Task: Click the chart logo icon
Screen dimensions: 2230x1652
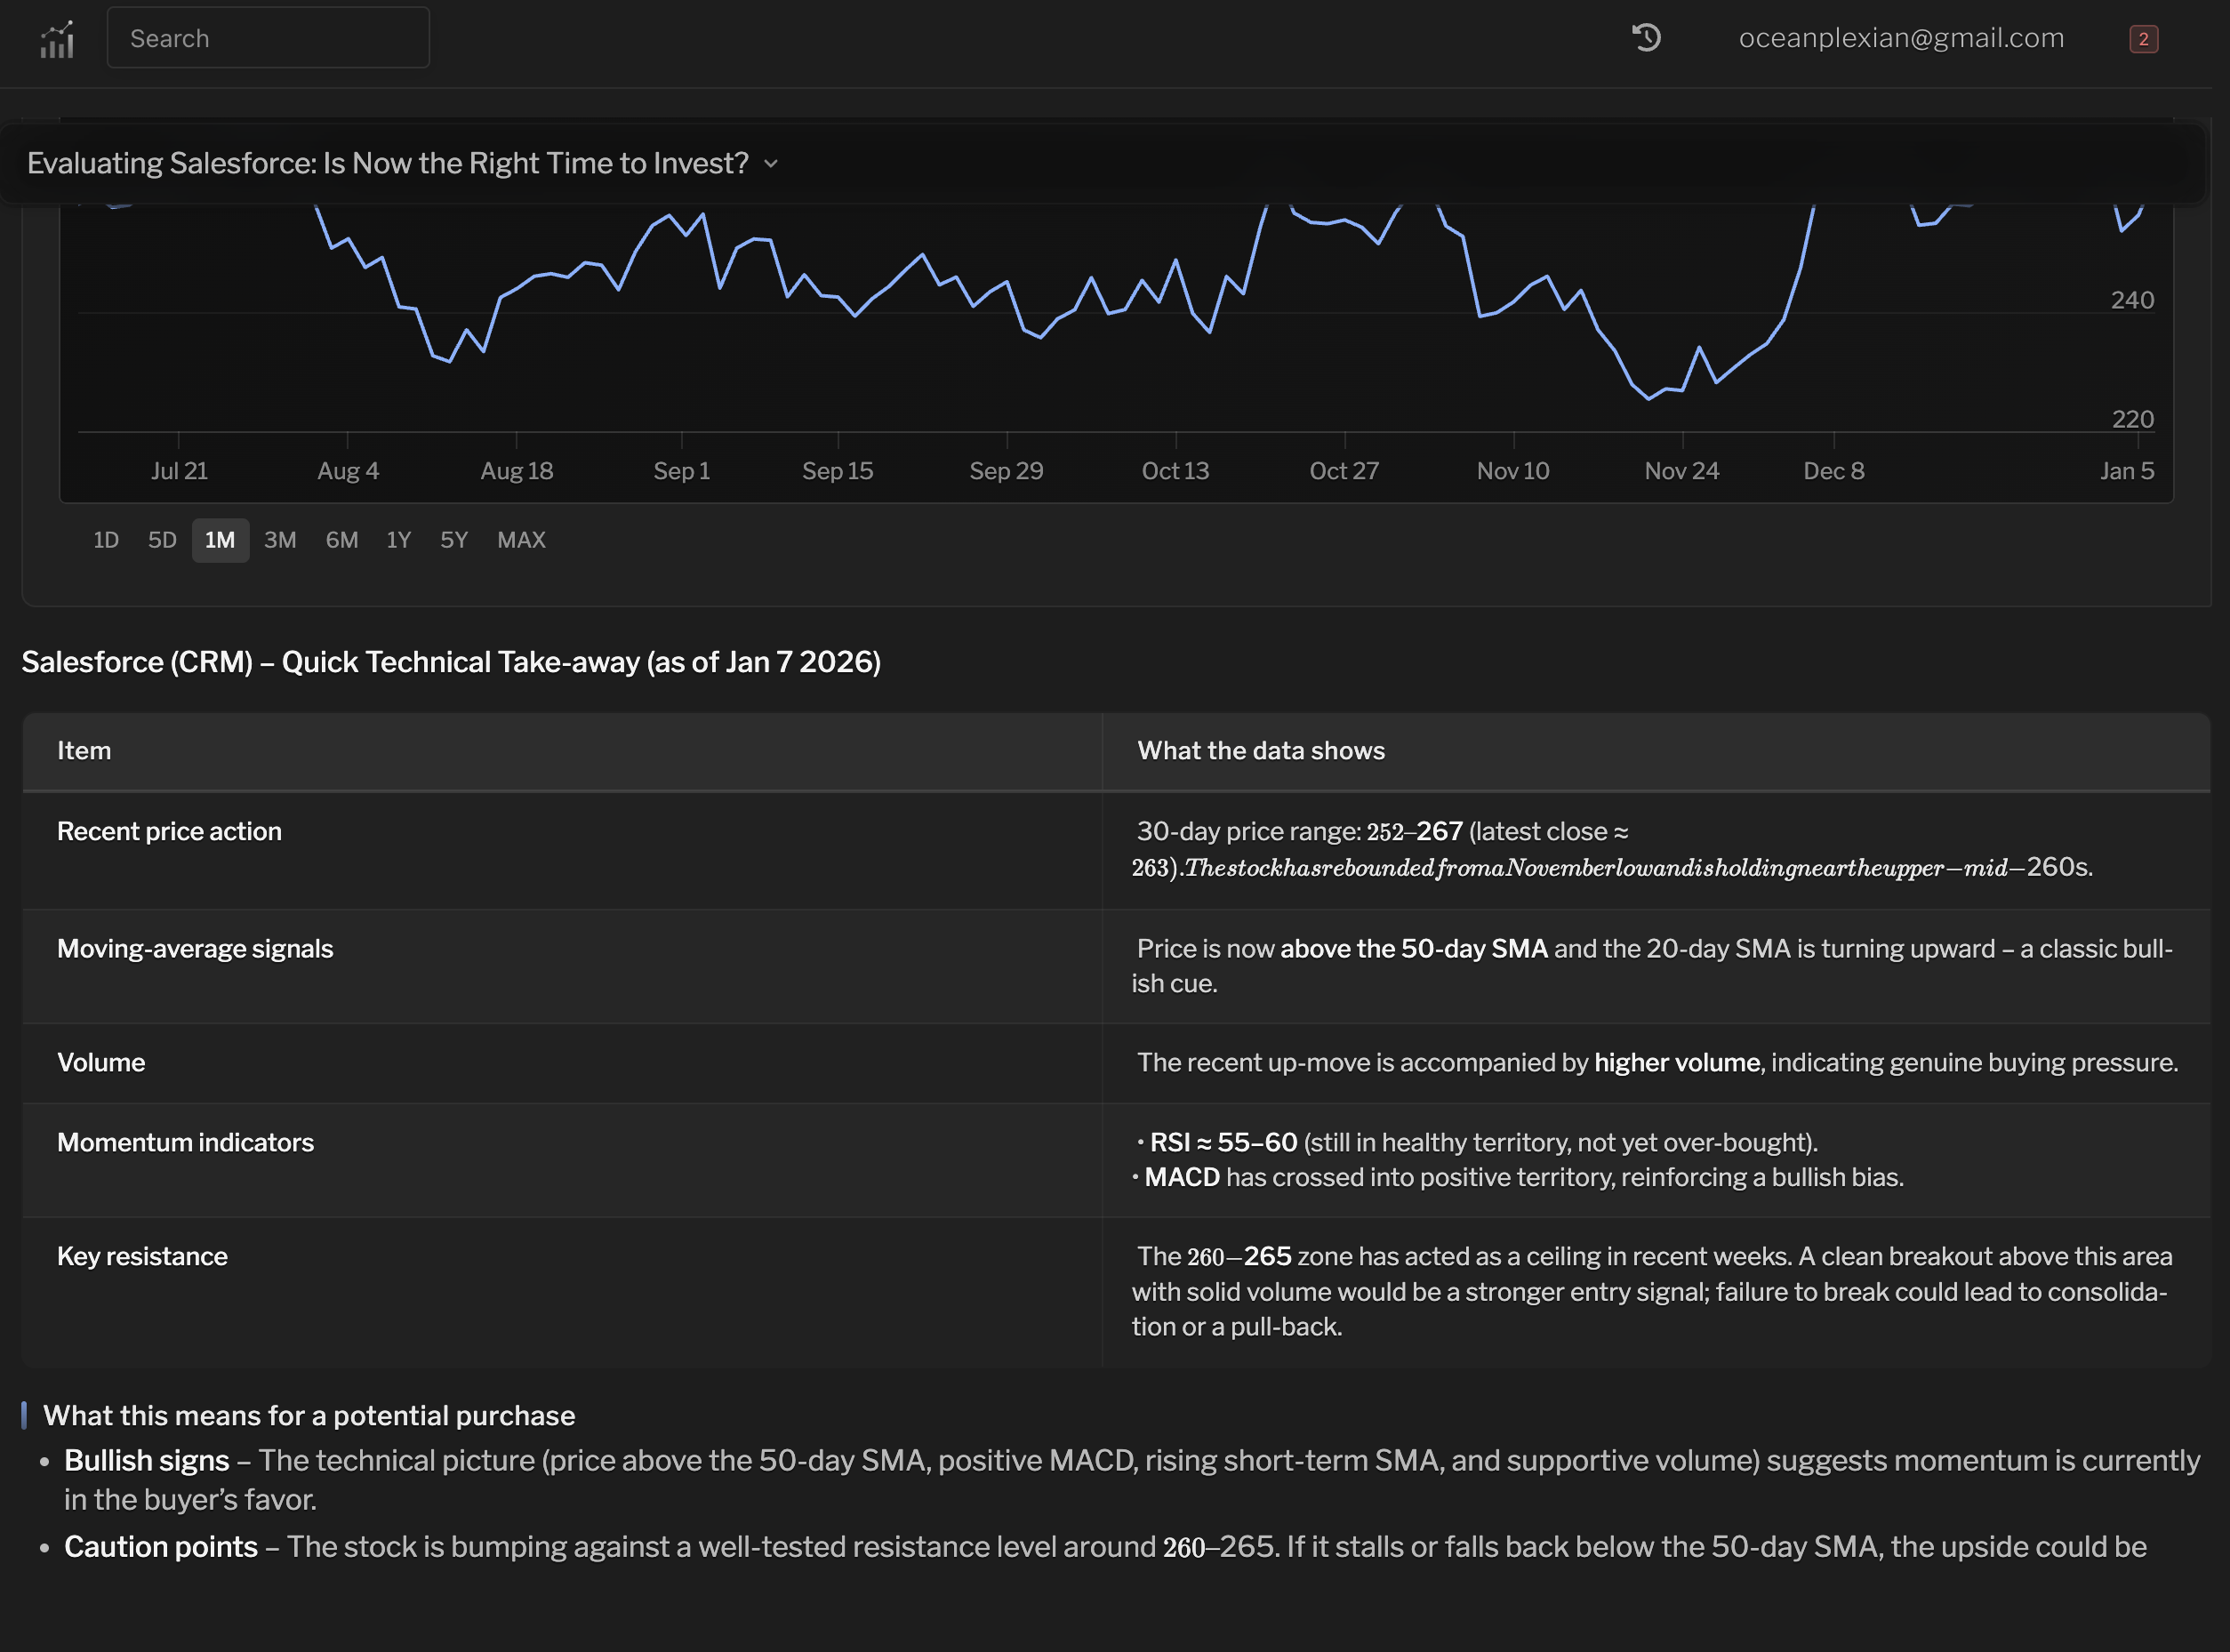Action: [57, 40]
